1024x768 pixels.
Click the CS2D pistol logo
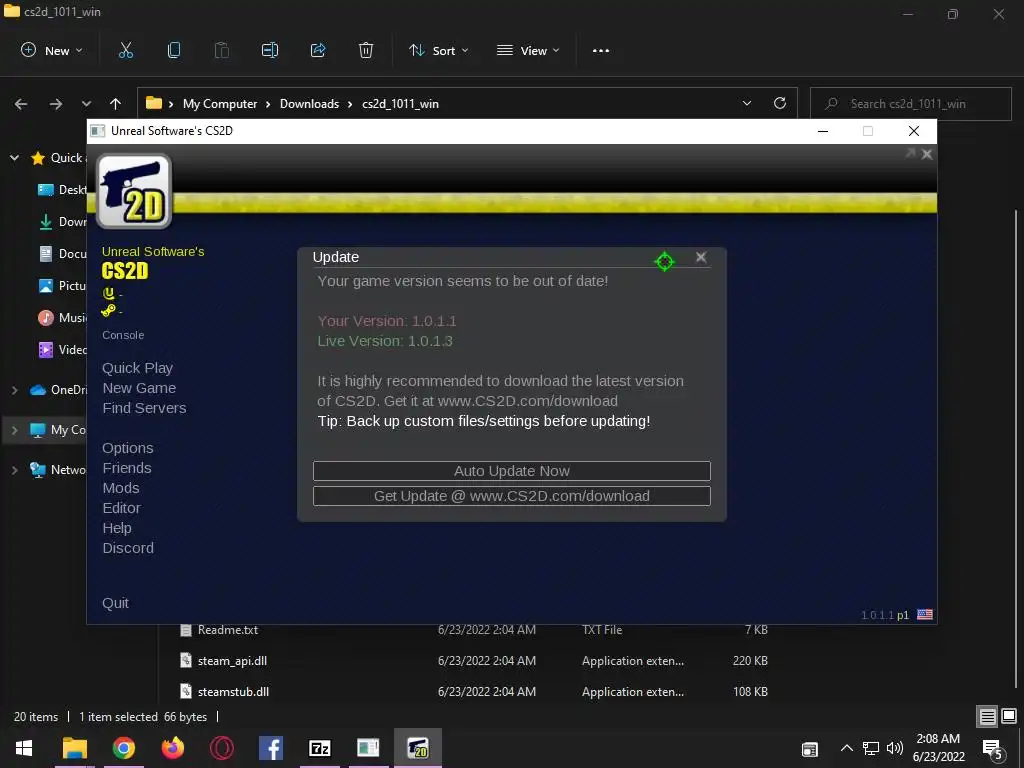point(134,191)
